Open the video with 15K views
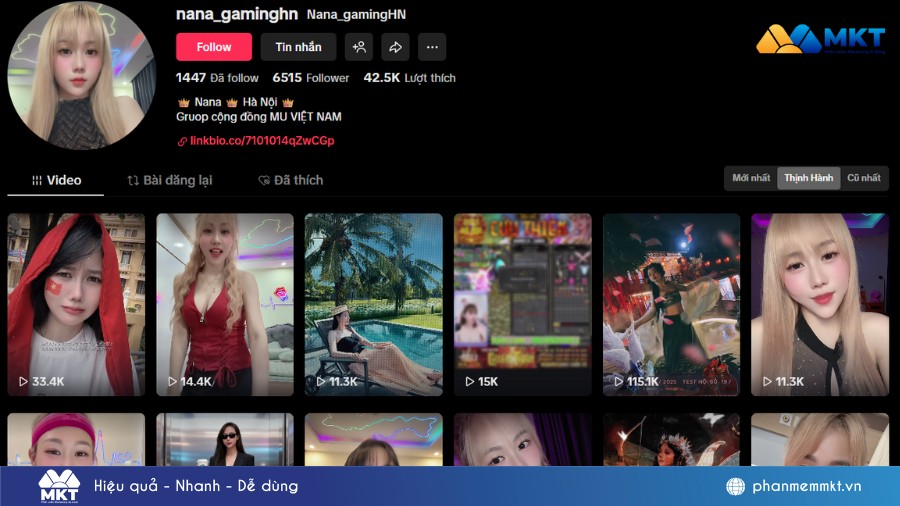900x506 pixels. pos(522,305)
